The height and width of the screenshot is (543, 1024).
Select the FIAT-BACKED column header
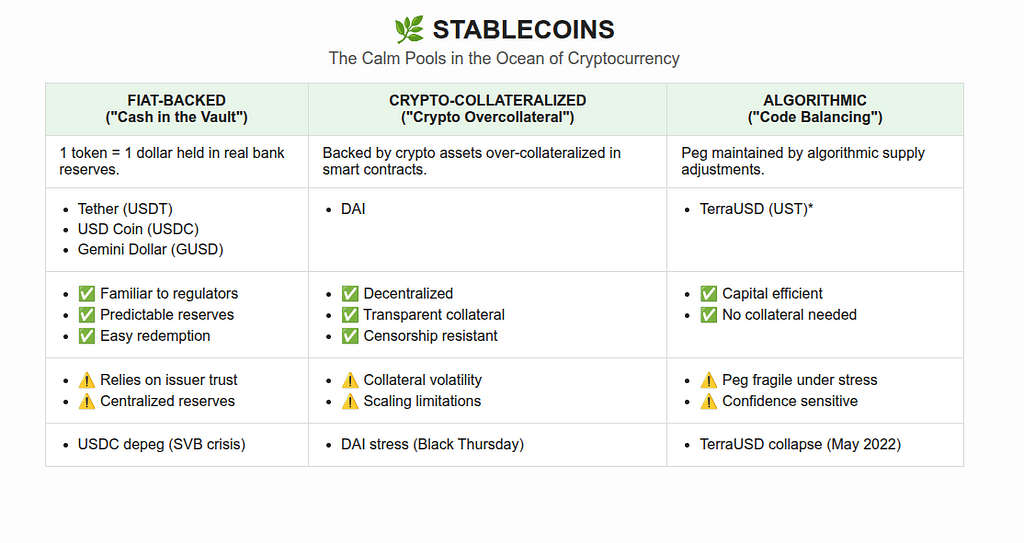pyautogui.click(x=176, y=109)
